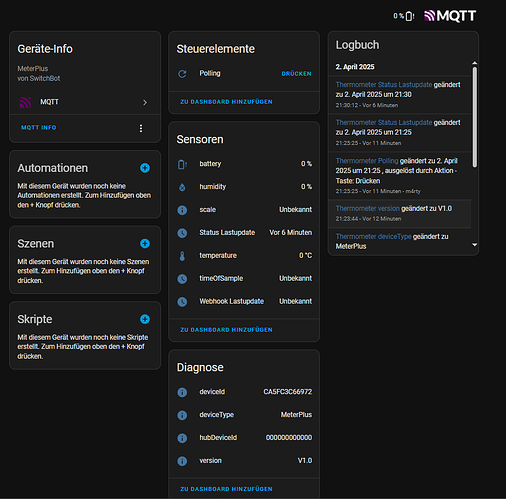Viewport: 506px width, 499px height.
Task: Add a new scene with plus icon
Action: coord(145,243)
